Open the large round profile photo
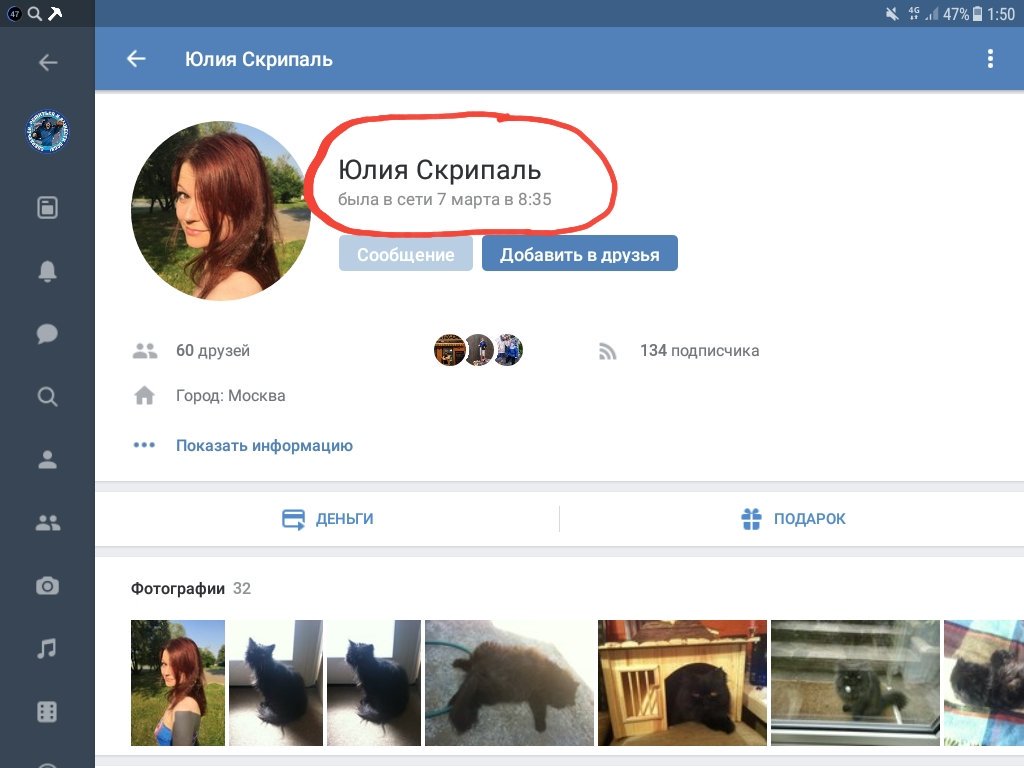1024x768 pixels. (x=221, y=211)
